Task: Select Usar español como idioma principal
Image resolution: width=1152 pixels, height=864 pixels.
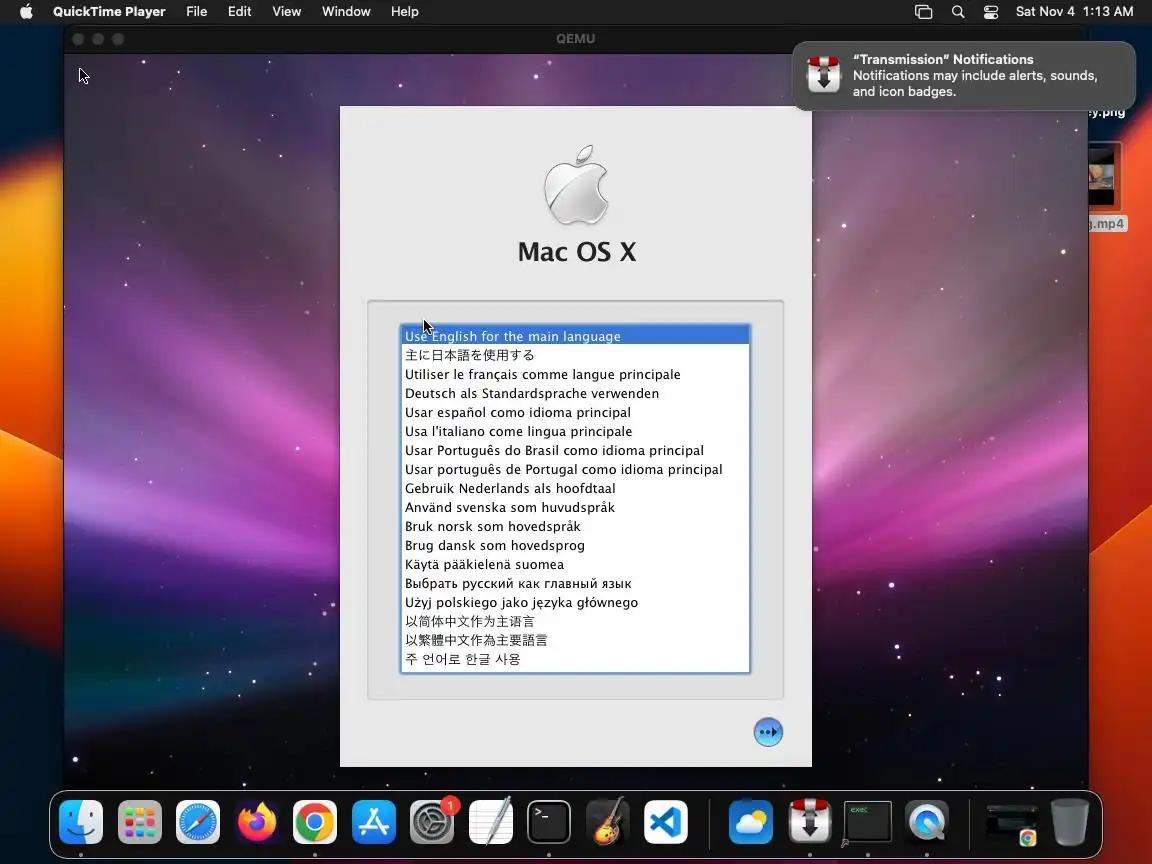Action: pyautogui.click(x=575, y=412)
